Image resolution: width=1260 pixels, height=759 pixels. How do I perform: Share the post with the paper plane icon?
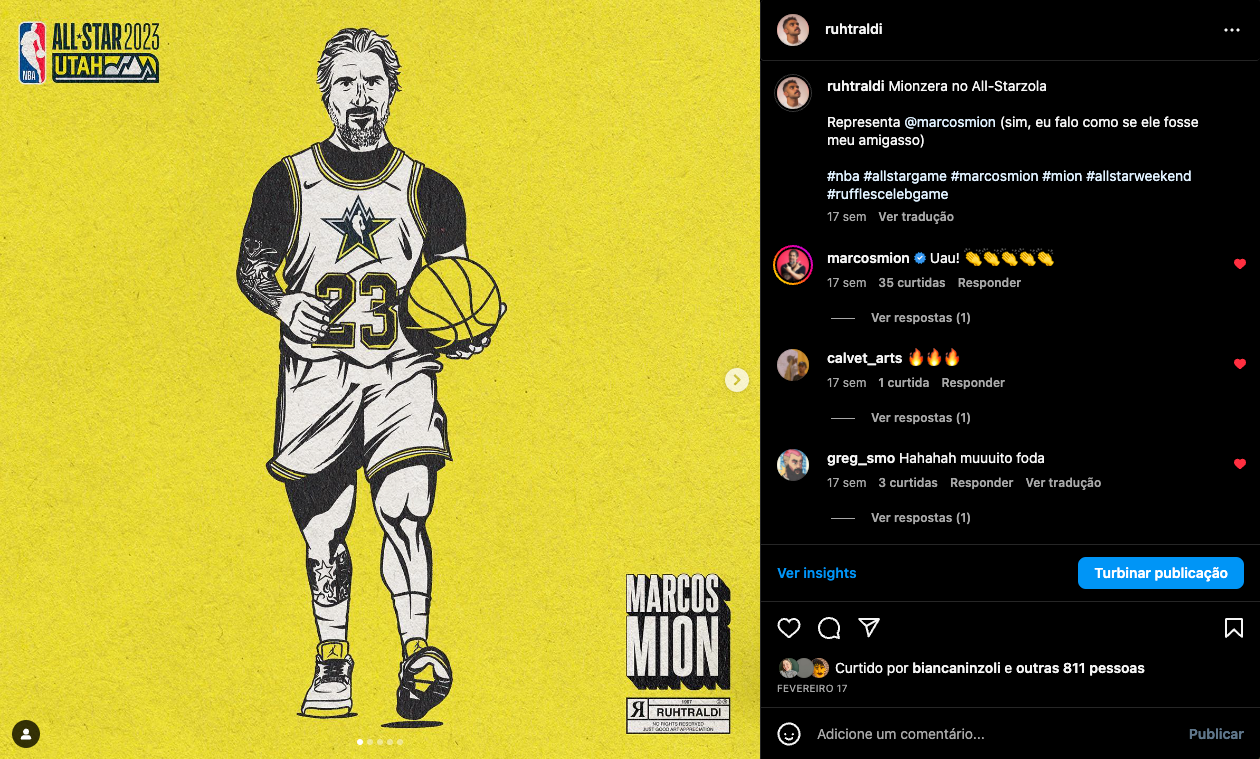[869, 627]
